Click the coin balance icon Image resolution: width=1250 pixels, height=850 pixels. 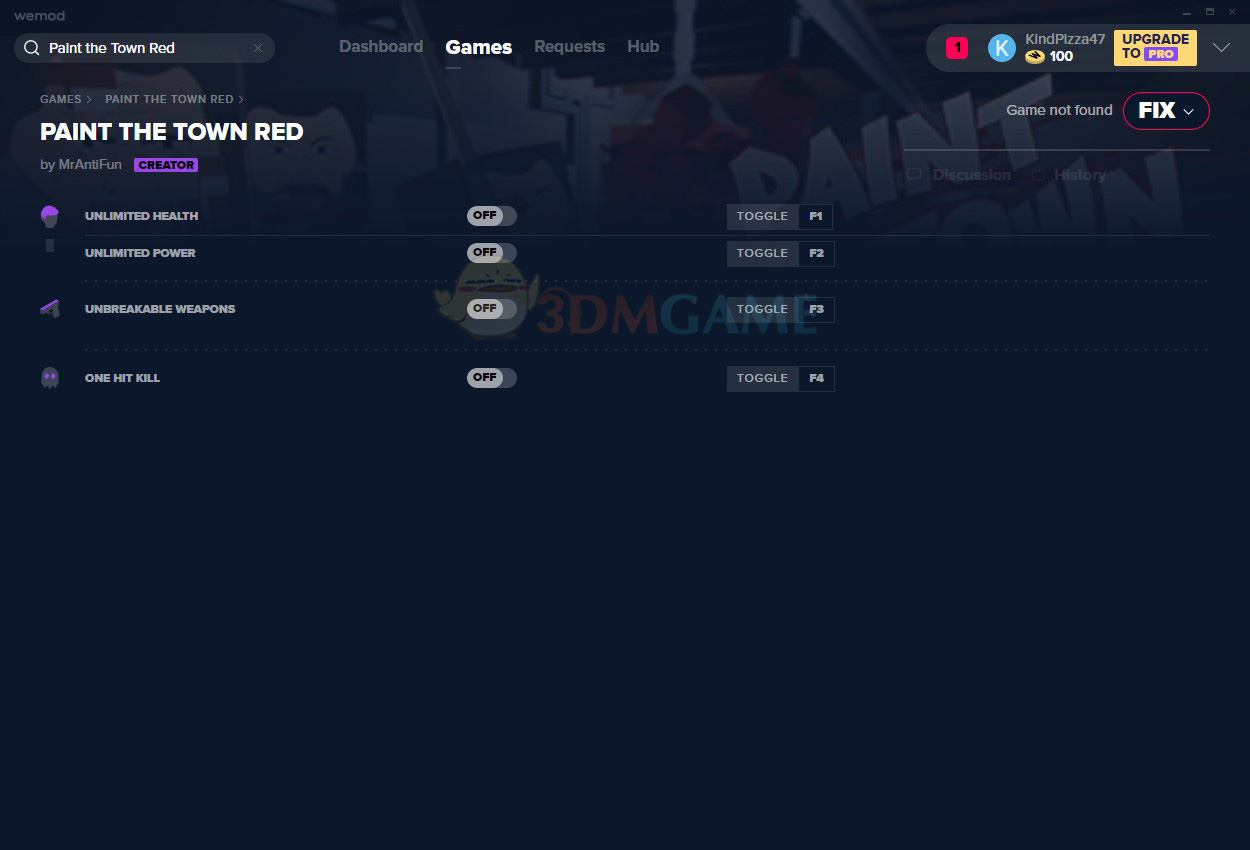point(1035,57)
